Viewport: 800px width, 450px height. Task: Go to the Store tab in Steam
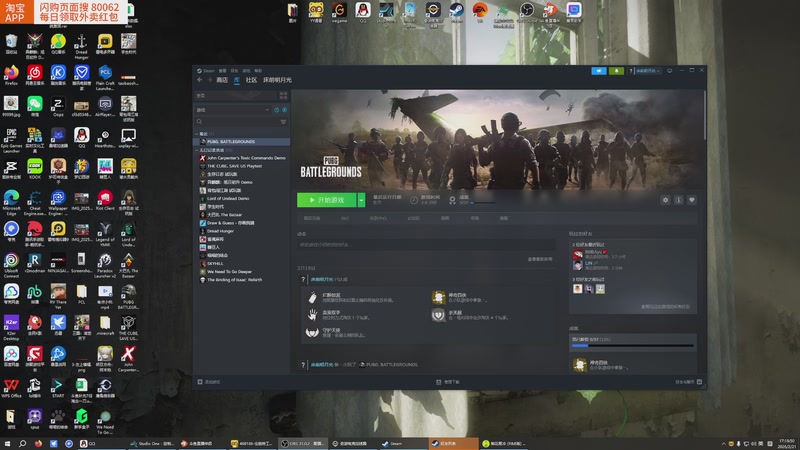click(x=222, y=80)
